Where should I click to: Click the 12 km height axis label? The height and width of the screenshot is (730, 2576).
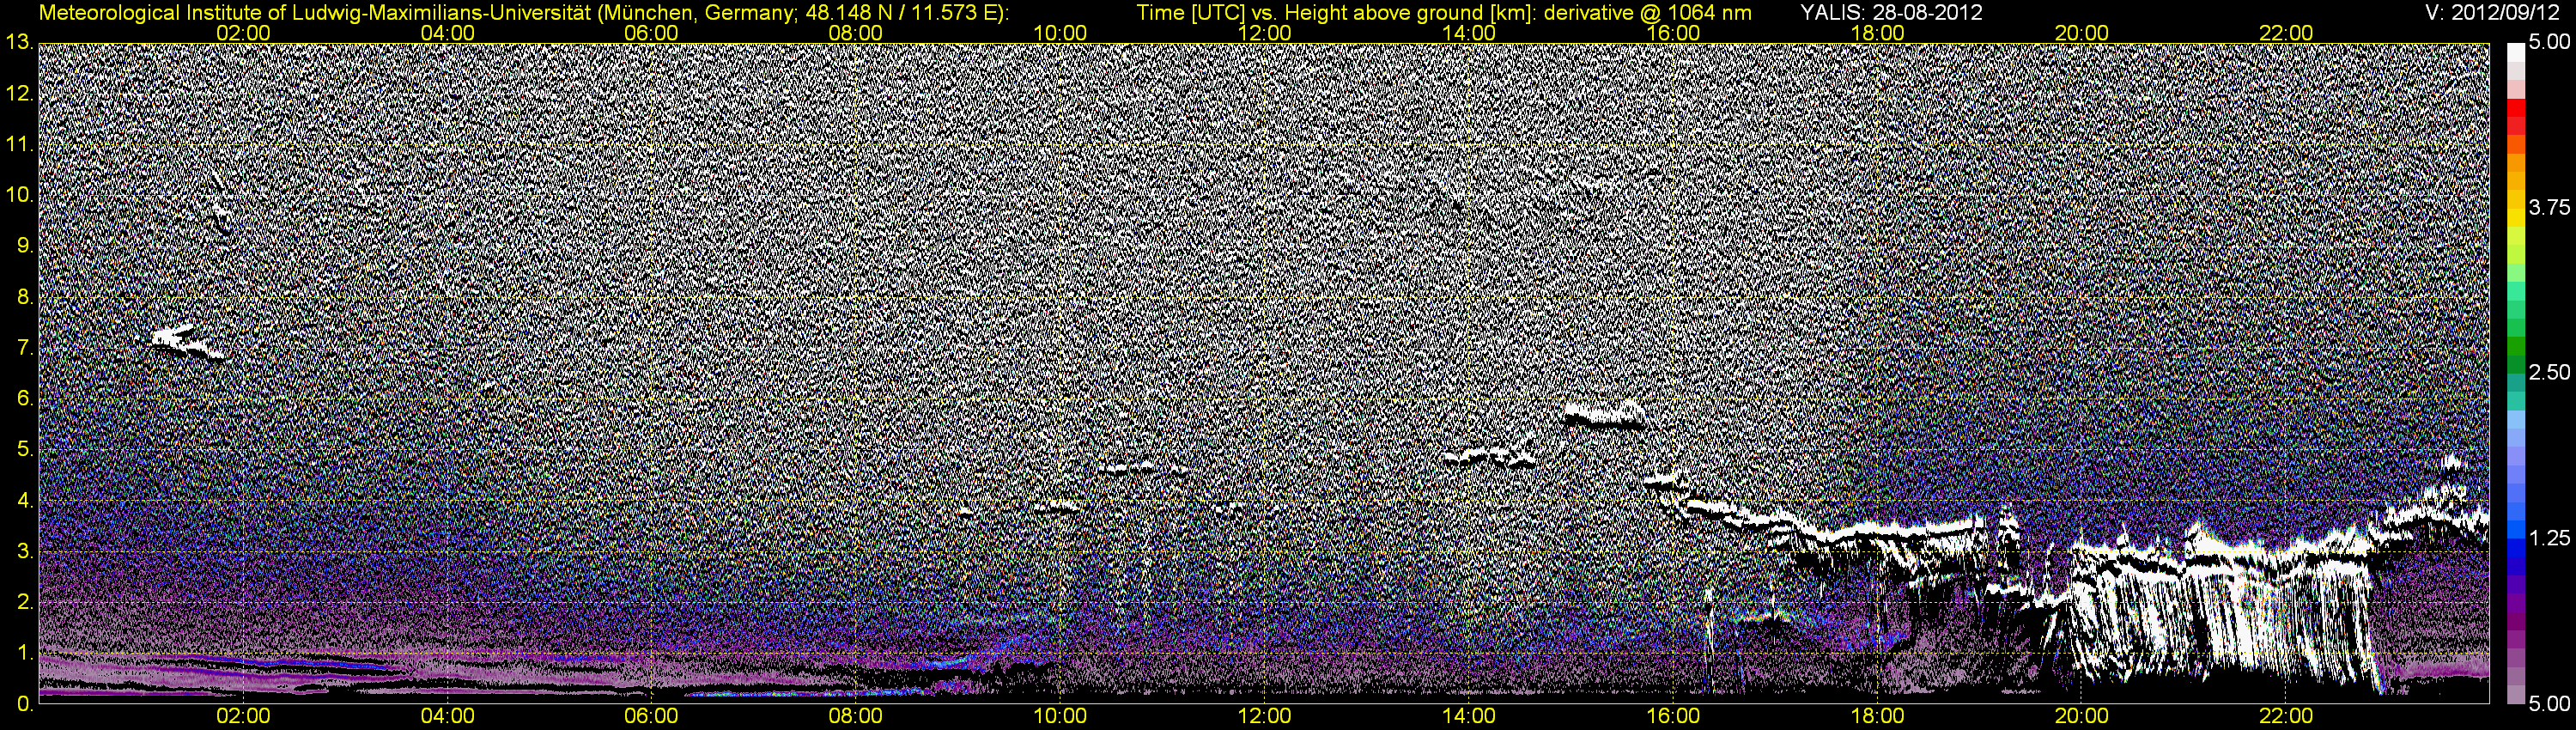(20, 94)
